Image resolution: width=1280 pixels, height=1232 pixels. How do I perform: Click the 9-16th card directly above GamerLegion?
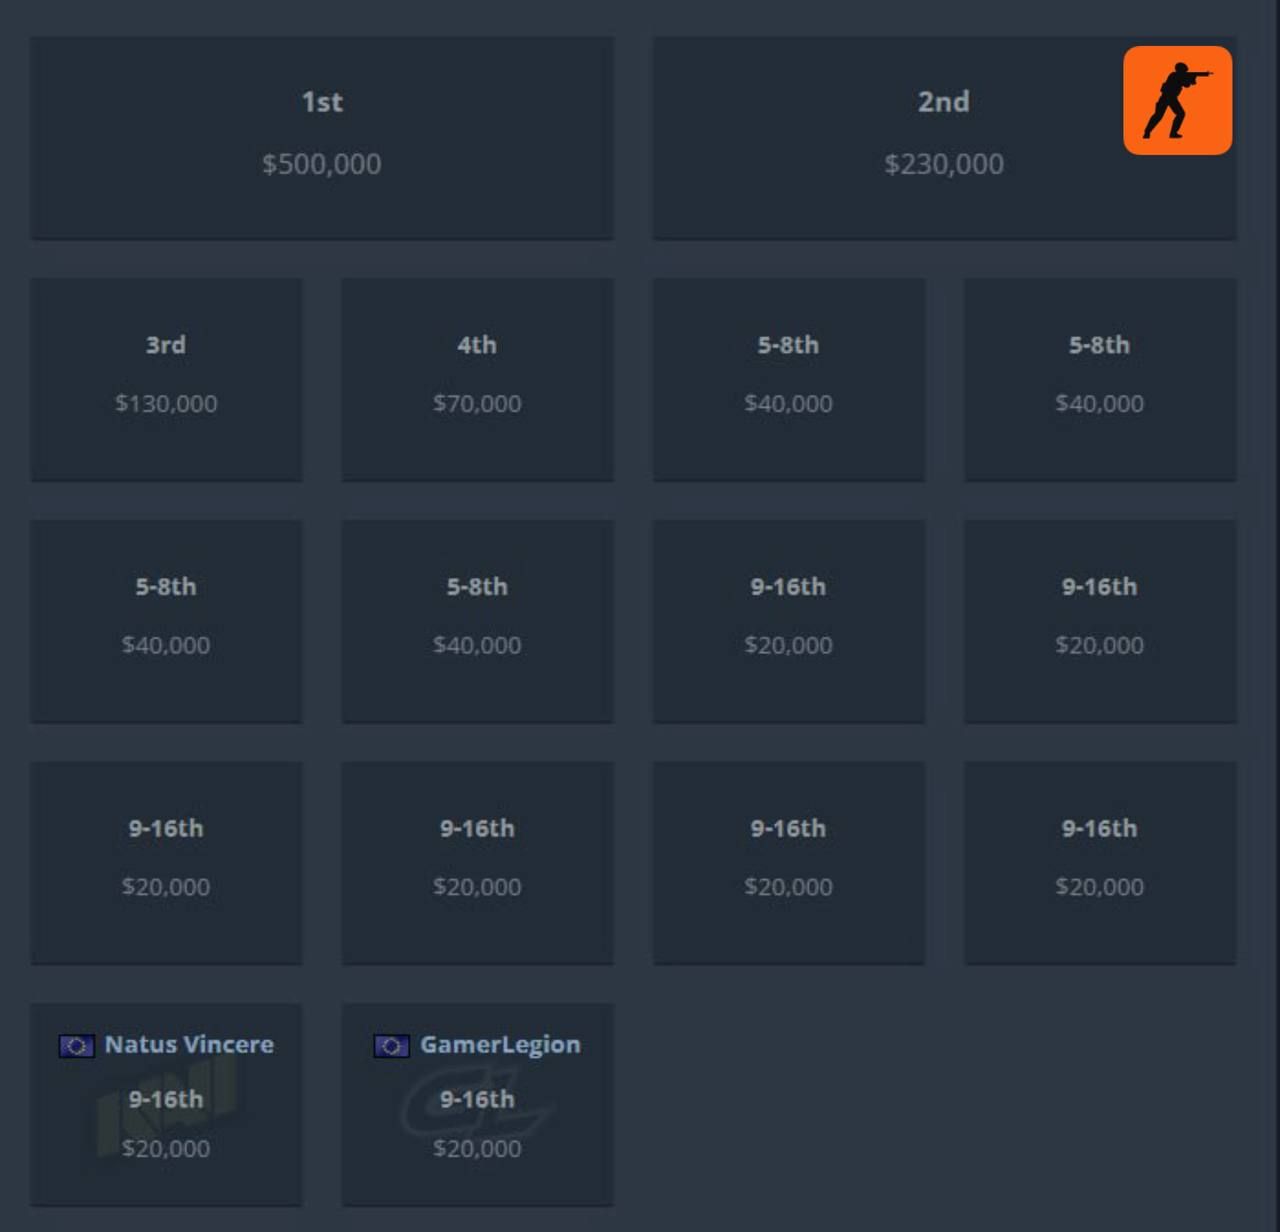[477, 862]
